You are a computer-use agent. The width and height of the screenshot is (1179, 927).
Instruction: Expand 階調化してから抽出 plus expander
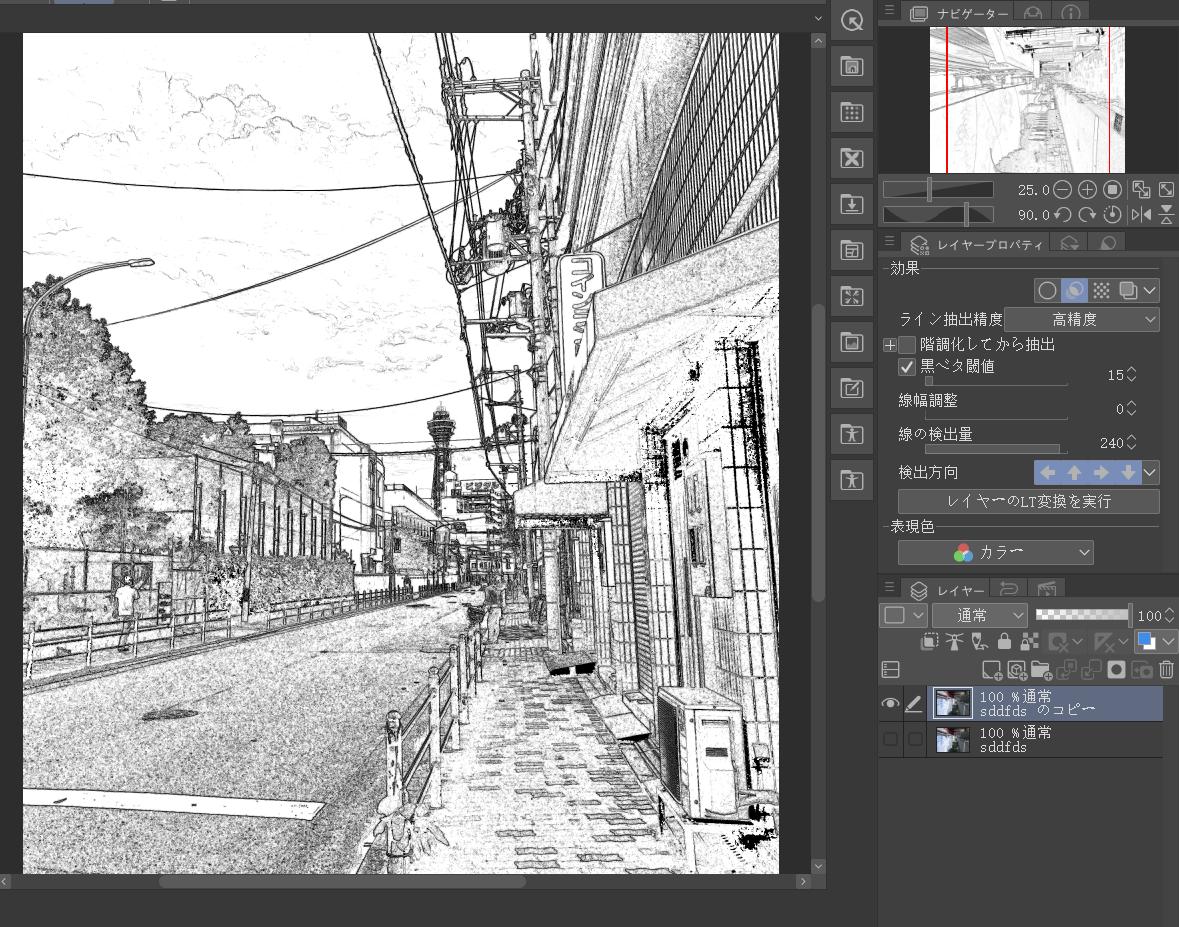point(890,344)
